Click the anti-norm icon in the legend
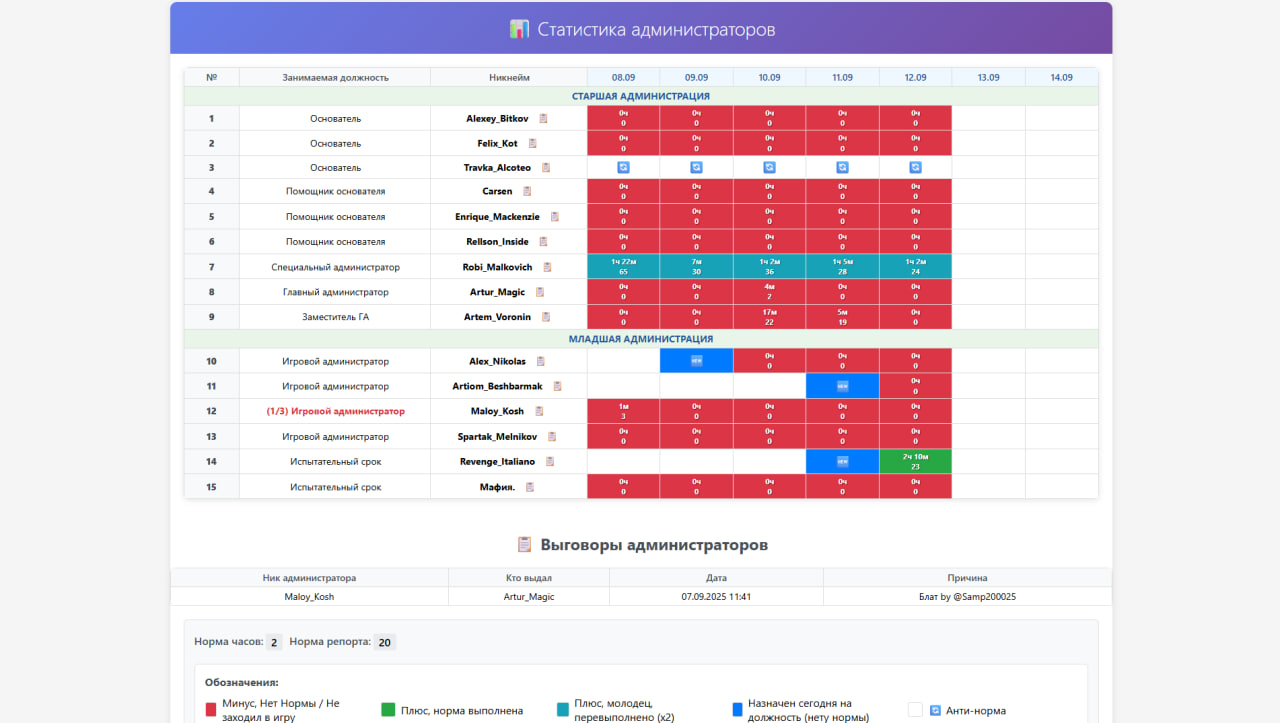Image resolution: width=1280 pixels, height=723 pixels. [x=934, y=708]
